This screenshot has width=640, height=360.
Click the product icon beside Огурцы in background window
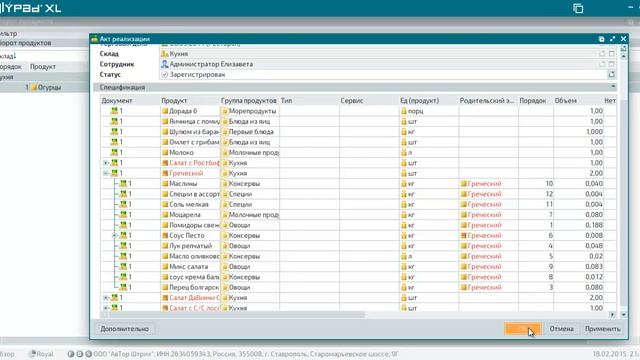[x=34, y=87]
